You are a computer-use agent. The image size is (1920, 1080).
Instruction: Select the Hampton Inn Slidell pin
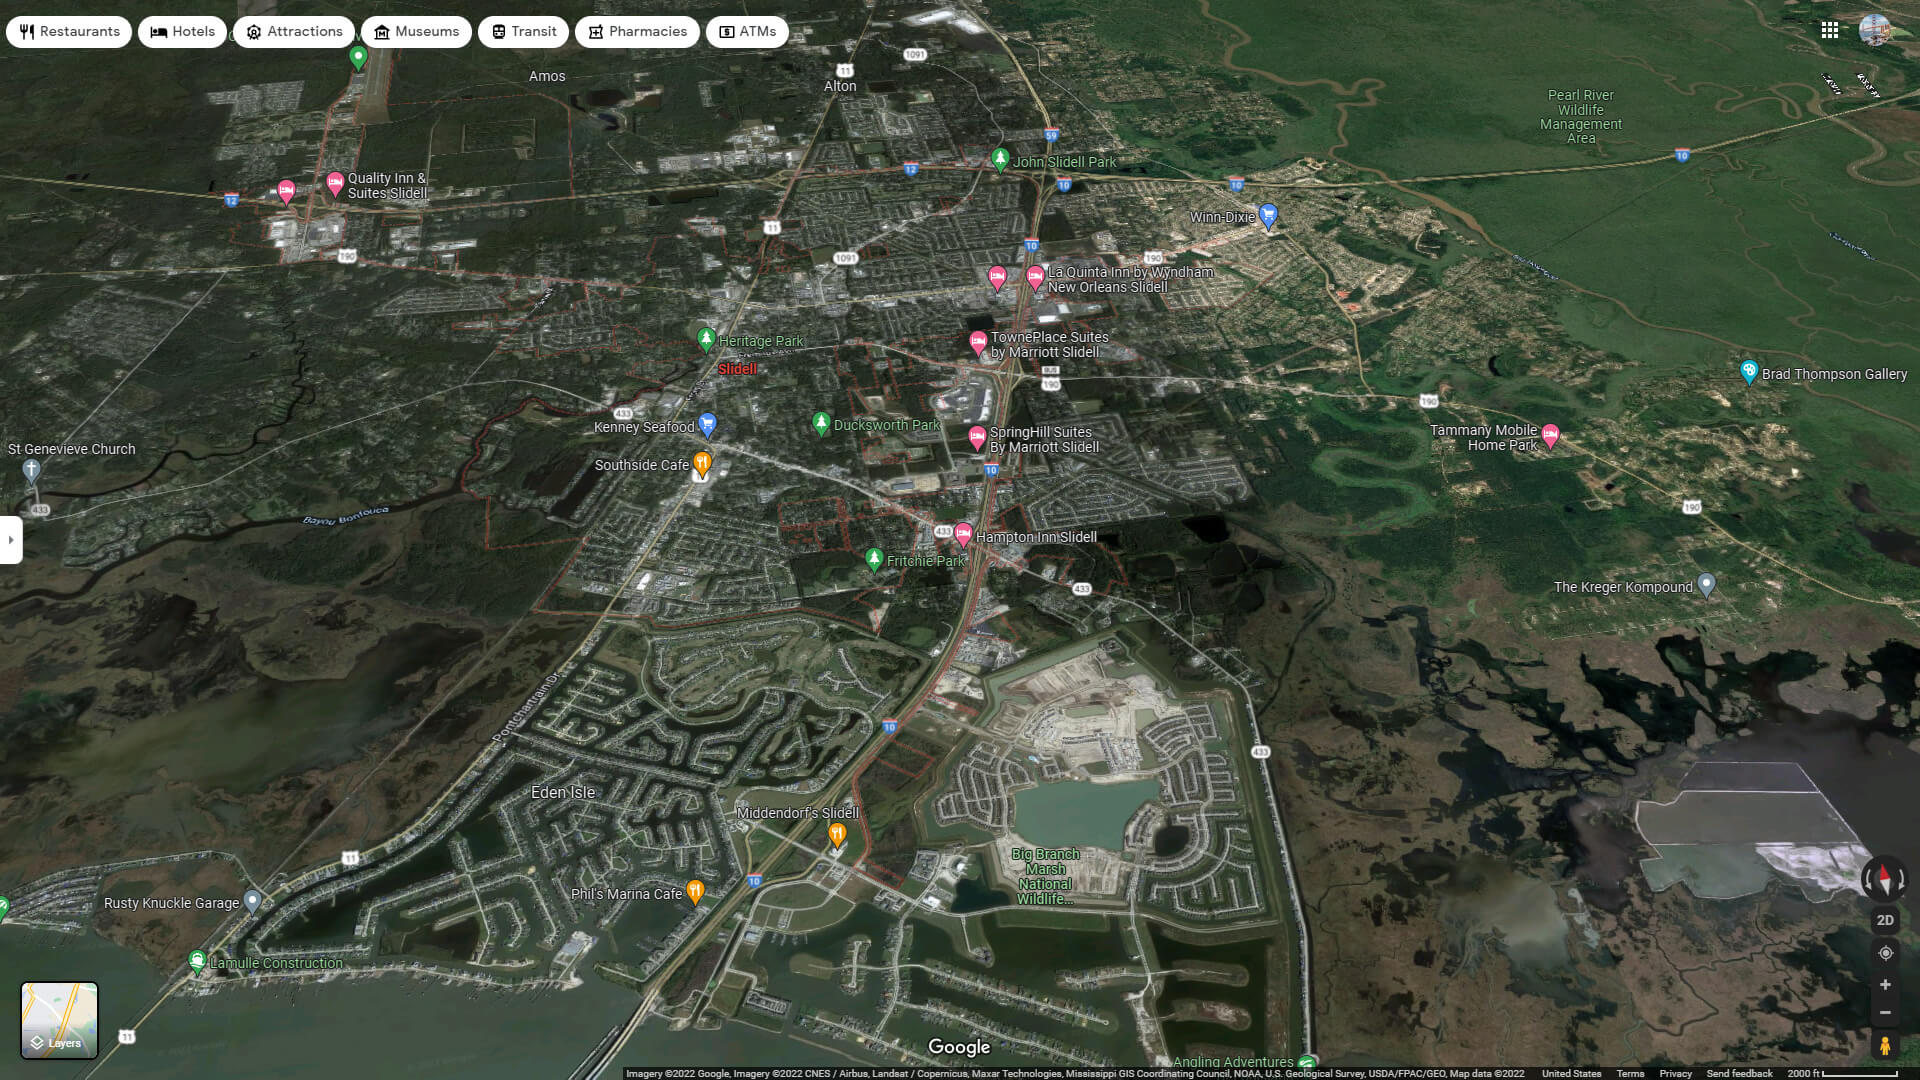click(x=962, y=532)
